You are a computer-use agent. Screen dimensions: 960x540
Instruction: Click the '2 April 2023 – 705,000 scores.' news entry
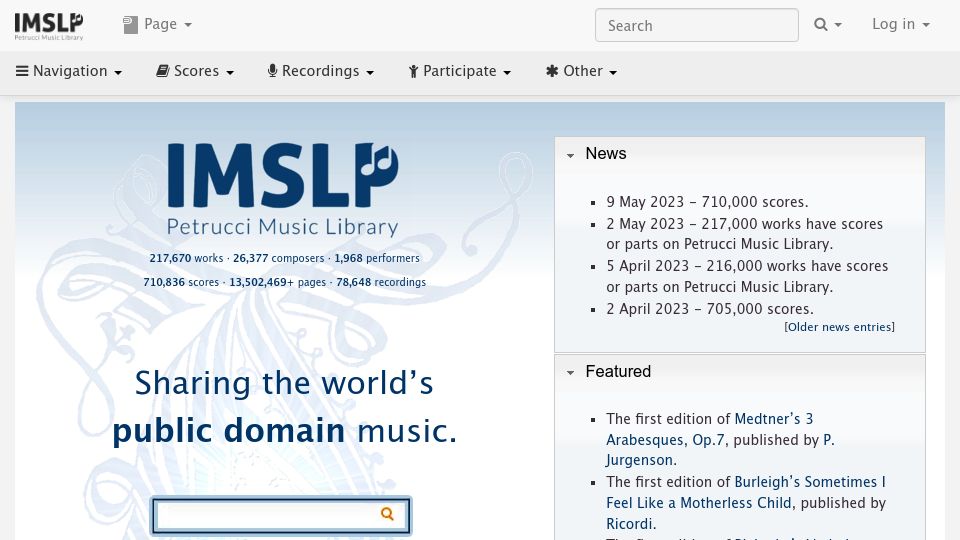point(710,309)
